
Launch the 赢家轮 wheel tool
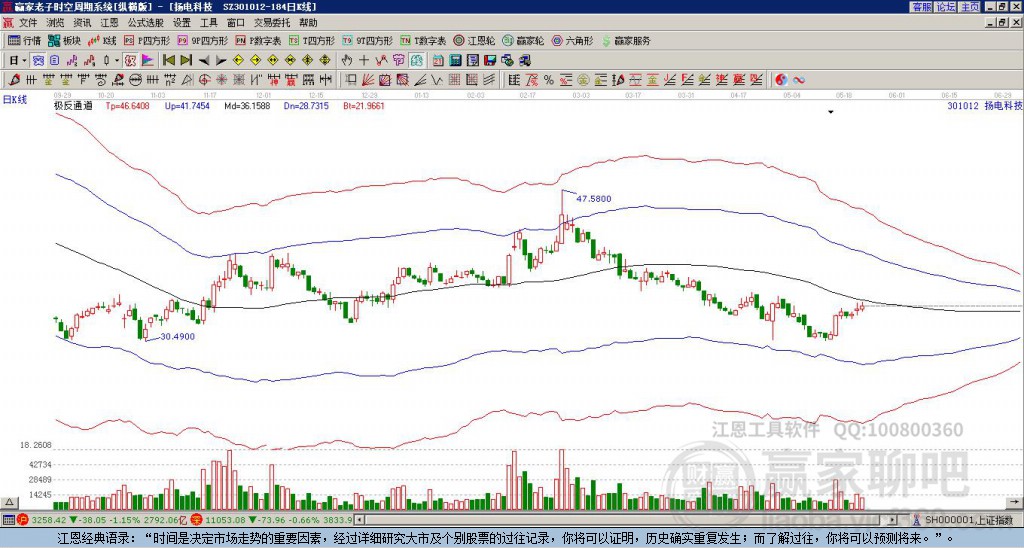pyautogui.click(x=523, y=40)
